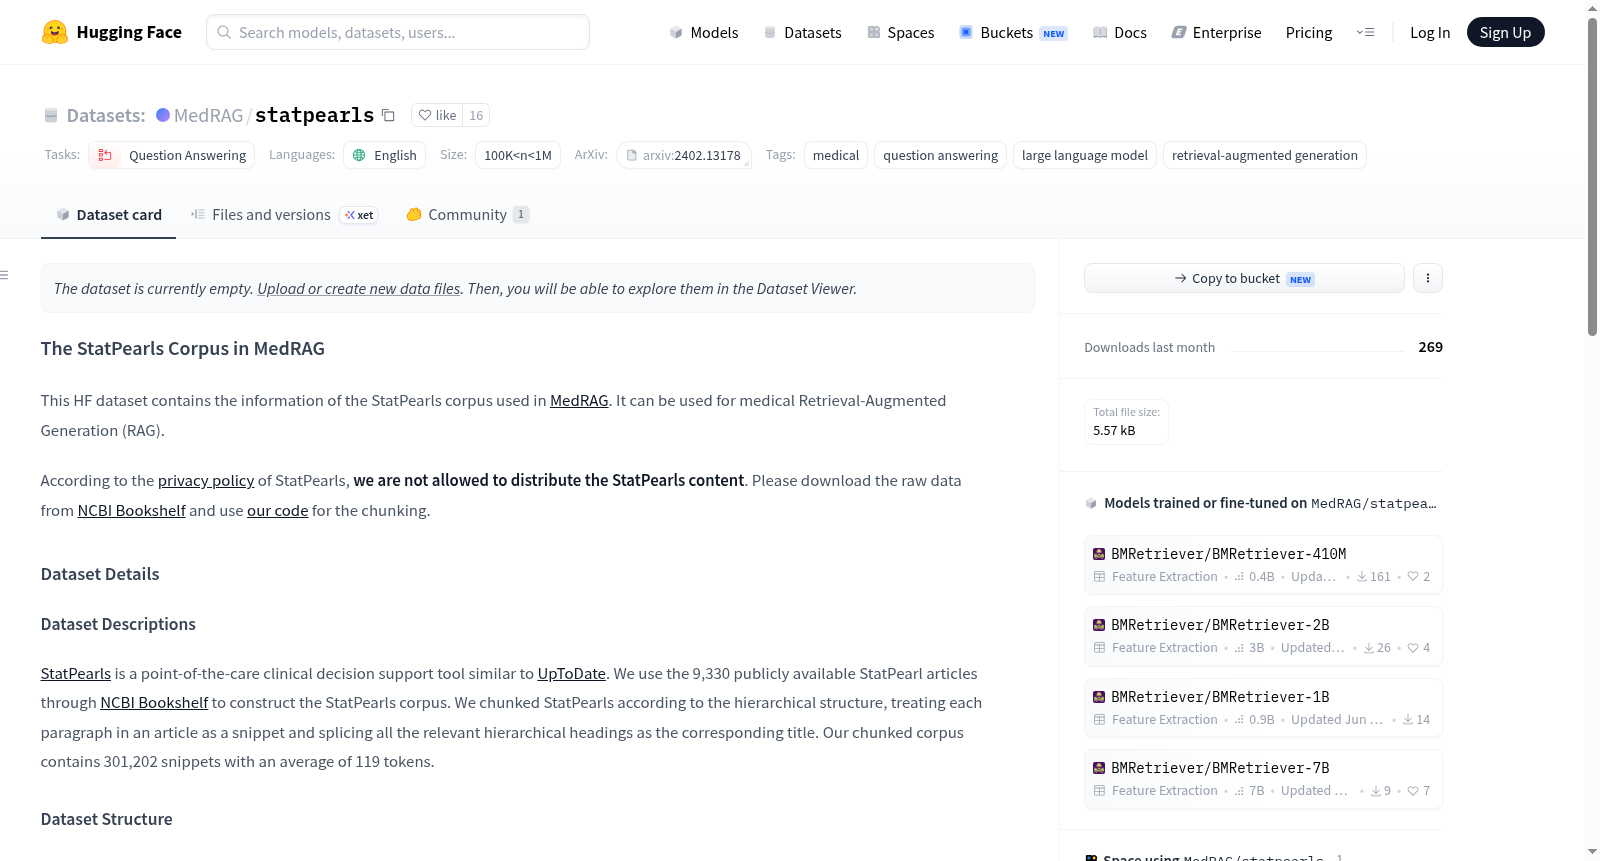Click the heart like button
This screenshot has width=1600, height=861.
pyautogui.click(x=437, y=115)
